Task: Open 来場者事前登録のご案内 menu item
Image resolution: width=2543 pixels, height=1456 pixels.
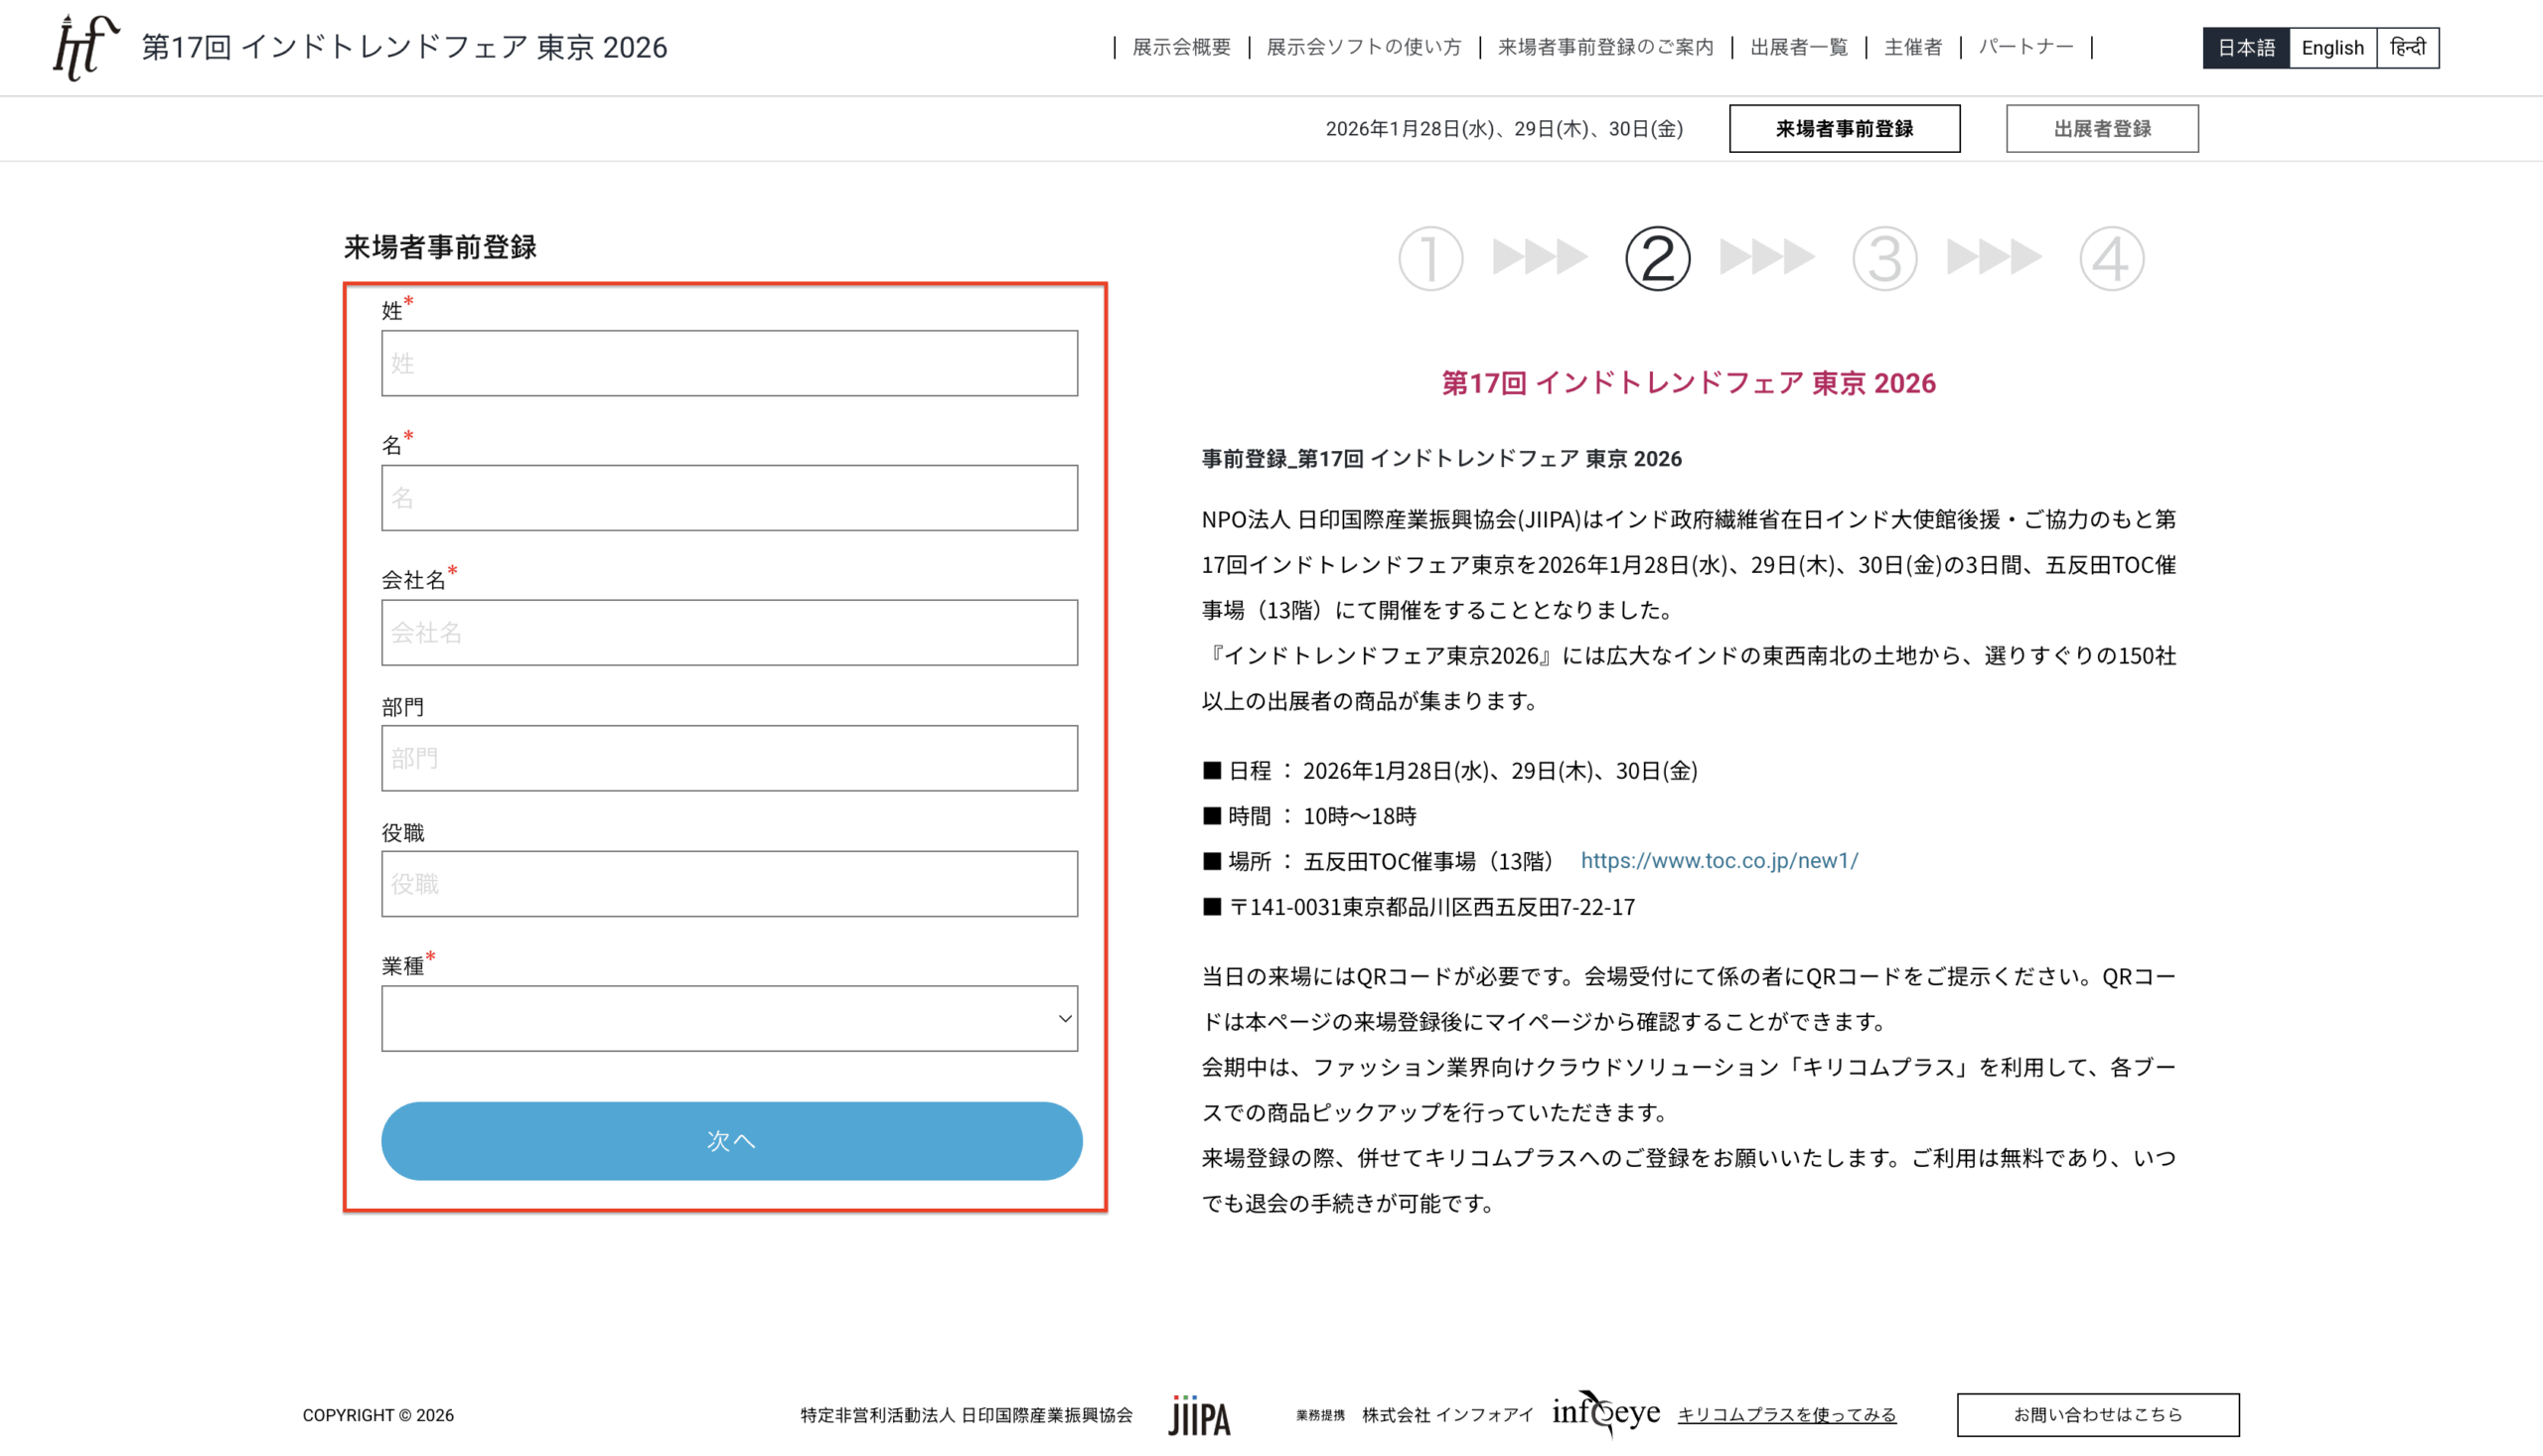Action: [1605, 47]
